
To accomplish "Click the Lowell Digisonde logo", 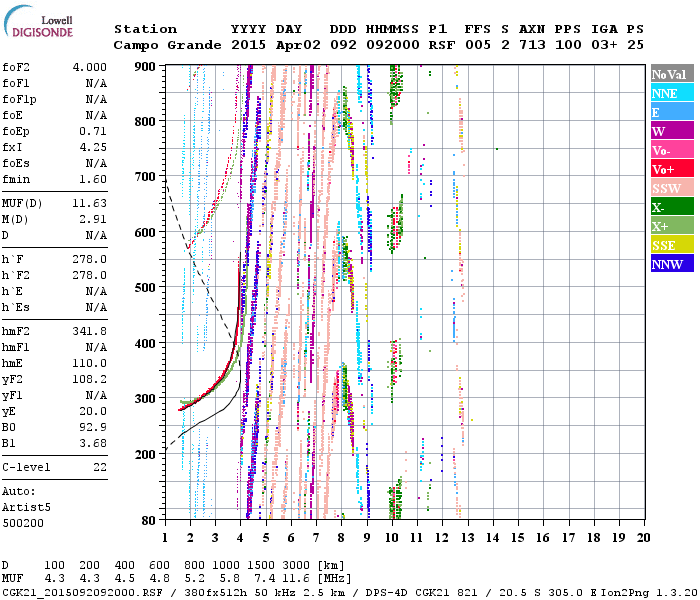I will tap(38, 22).
